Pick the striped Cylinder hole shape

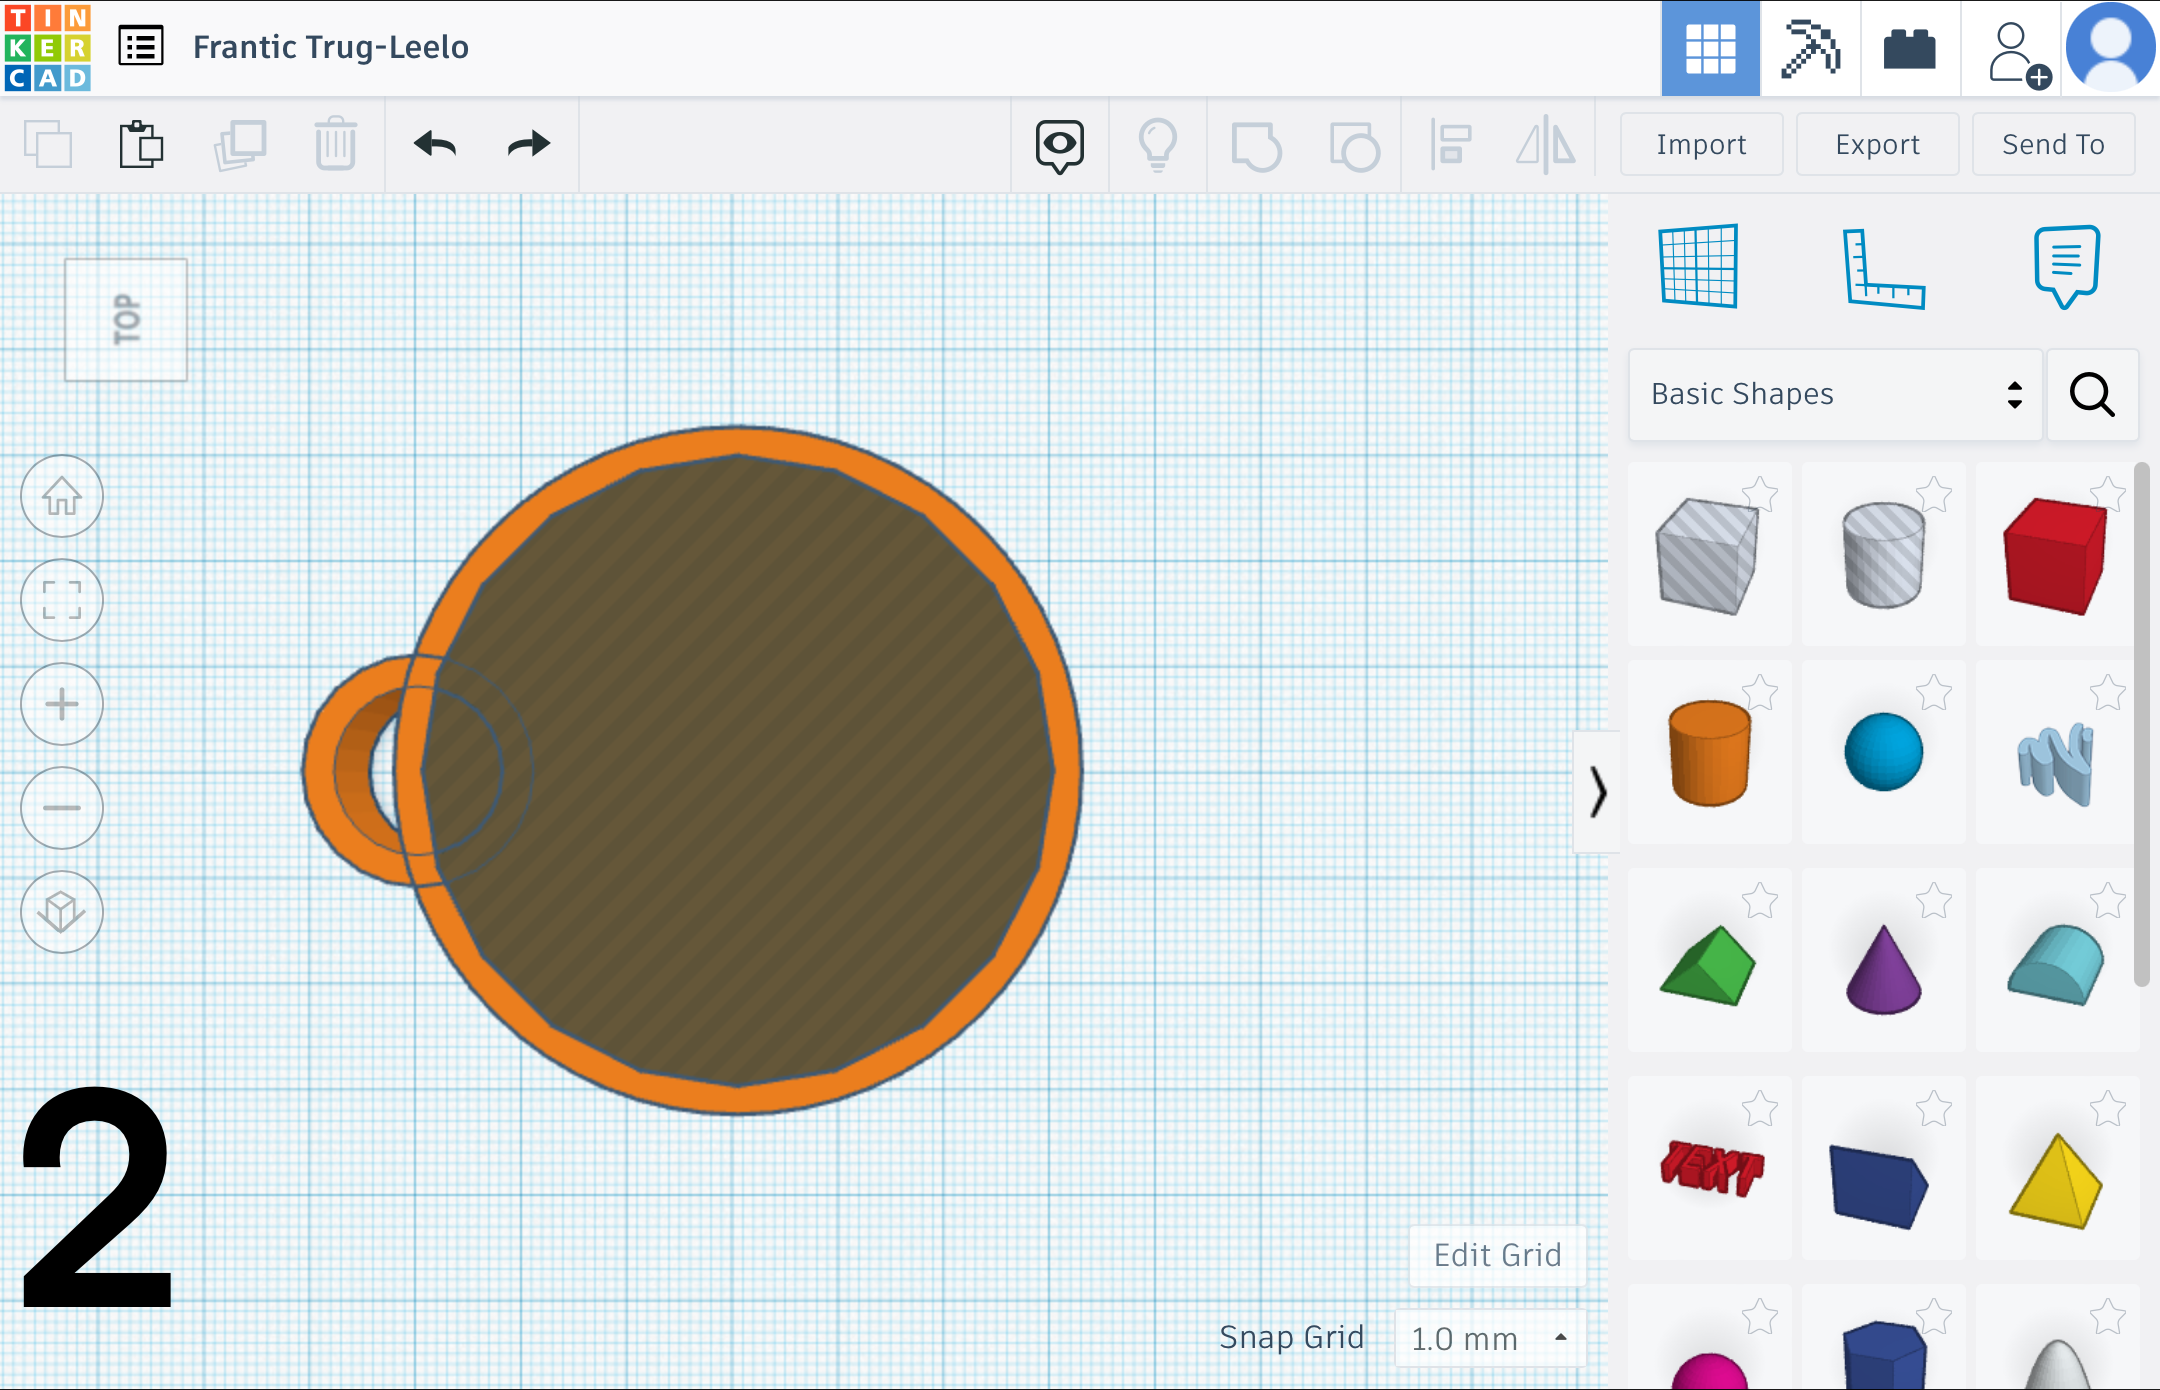click(1883, 554)
